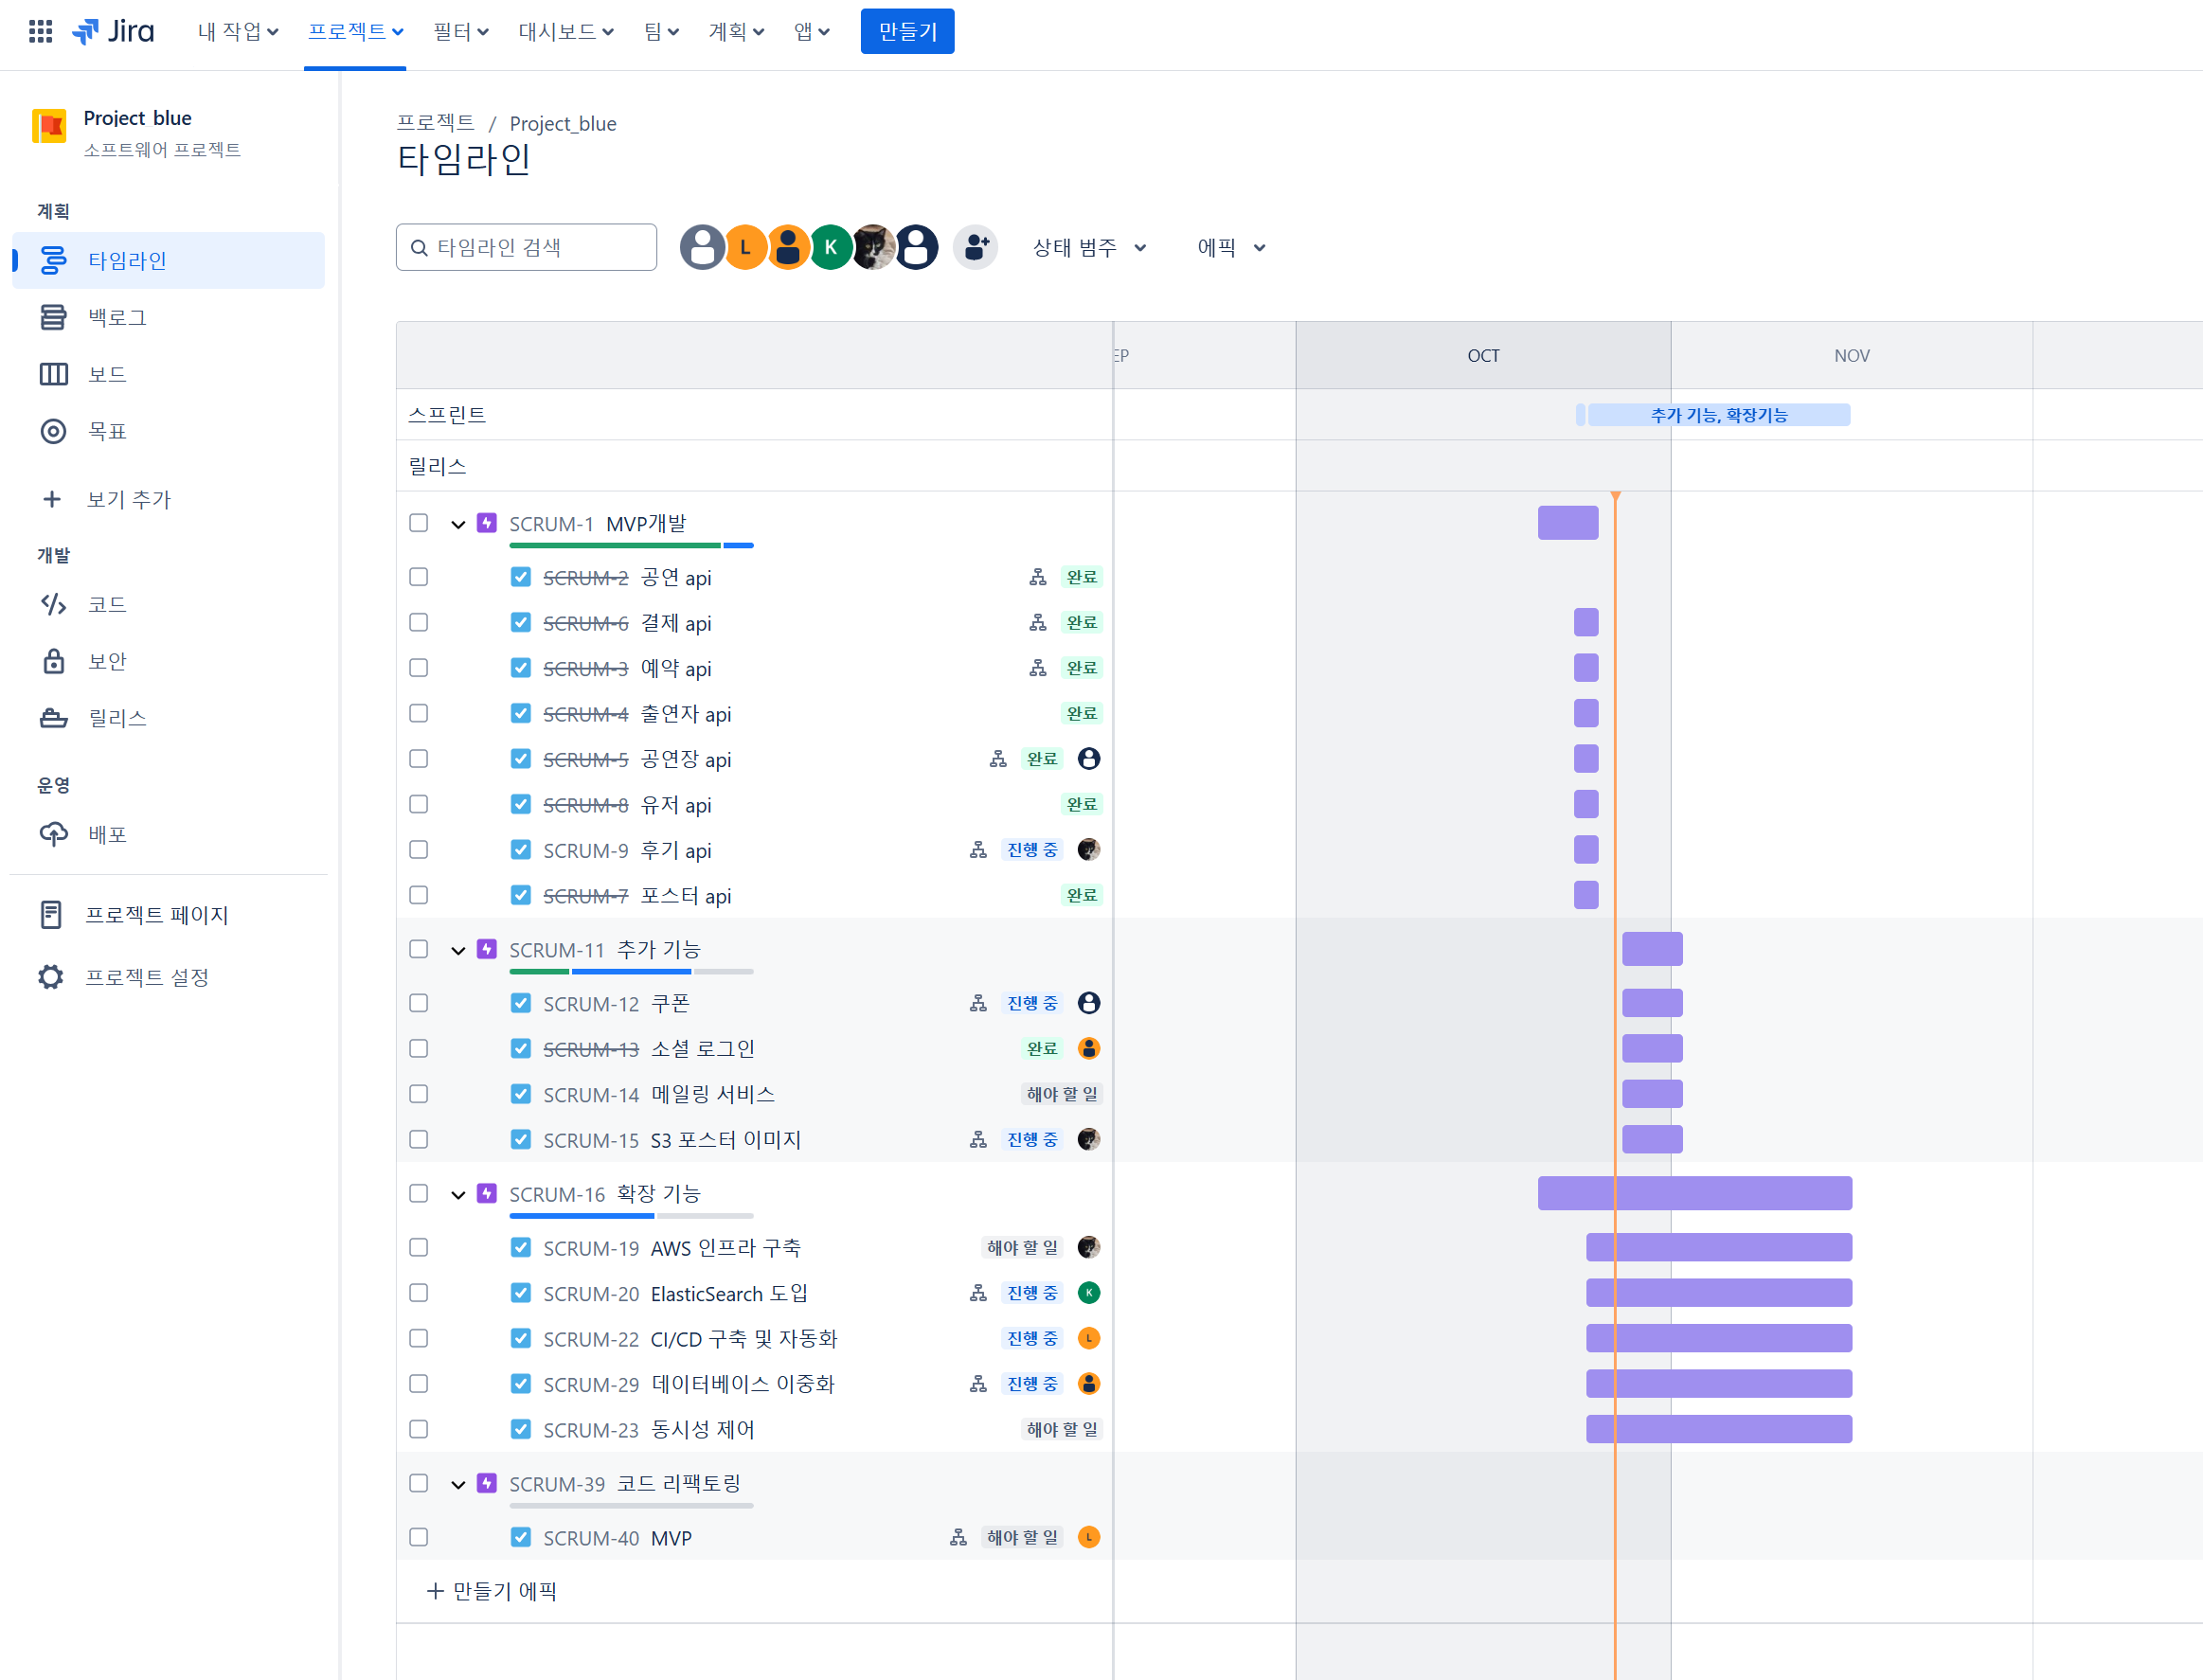Select the checkbox for SCRUM-12 쿠폰
Screen dimensions: 2203x1680
pyautogui.click(x=419, y=1003)
